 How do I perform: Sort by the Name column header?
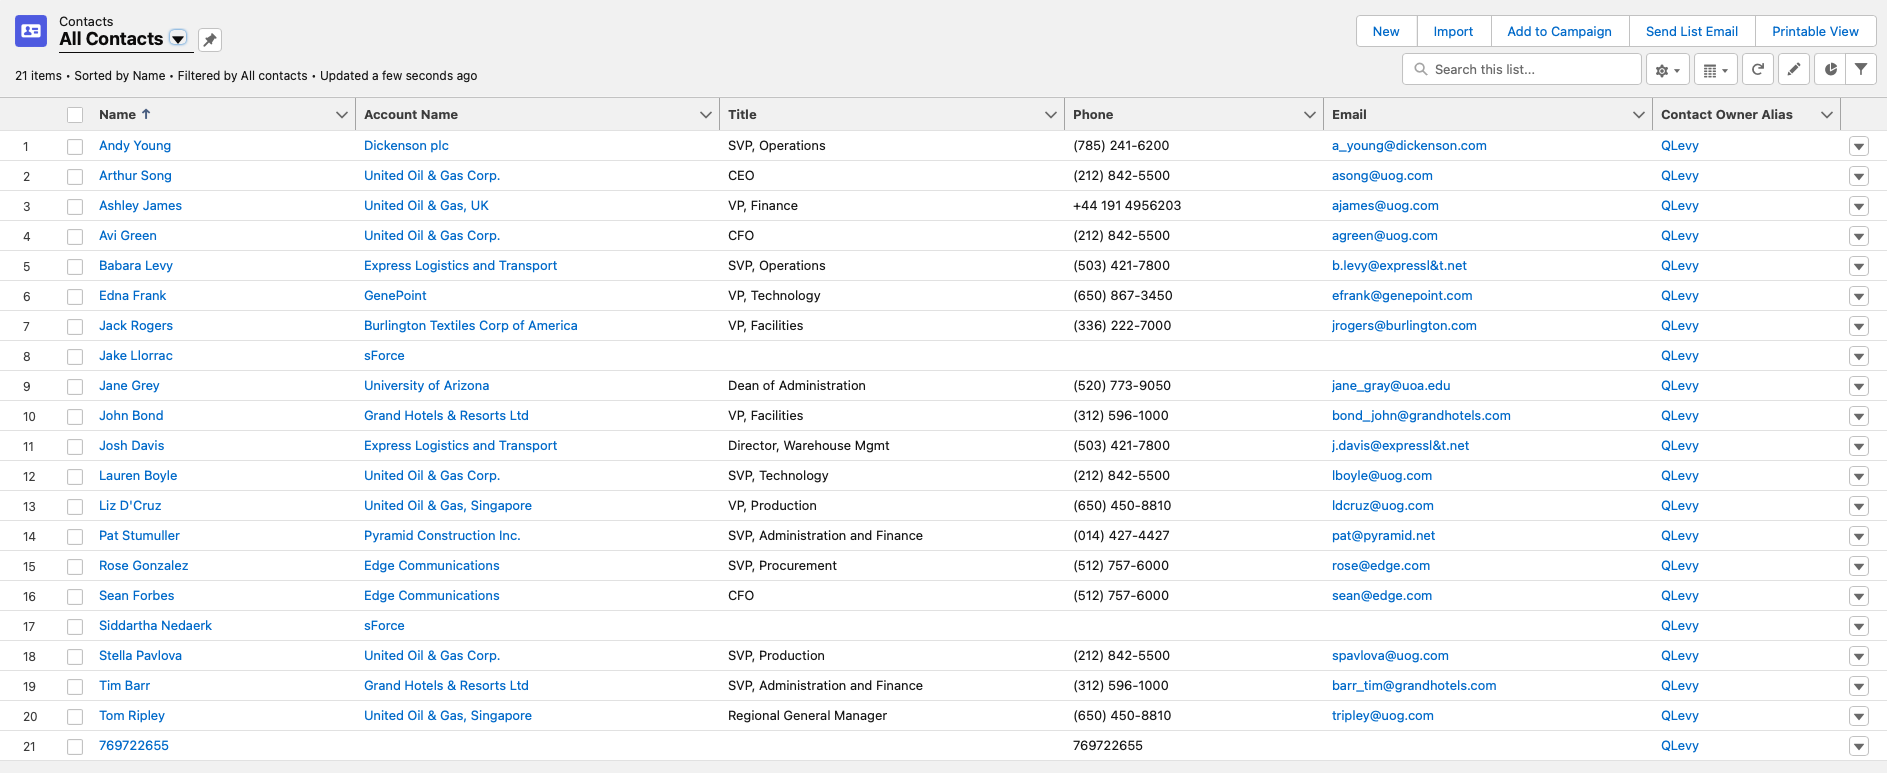pos(118,115)
